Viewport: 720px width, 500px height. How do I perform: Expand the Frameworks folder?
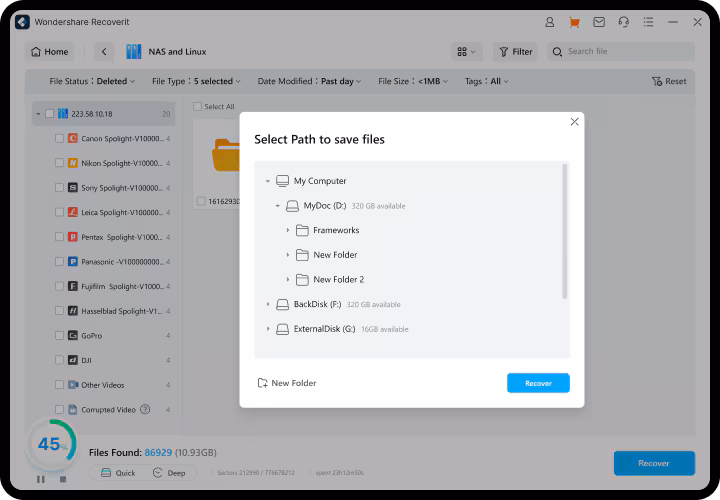click(288, 230)
